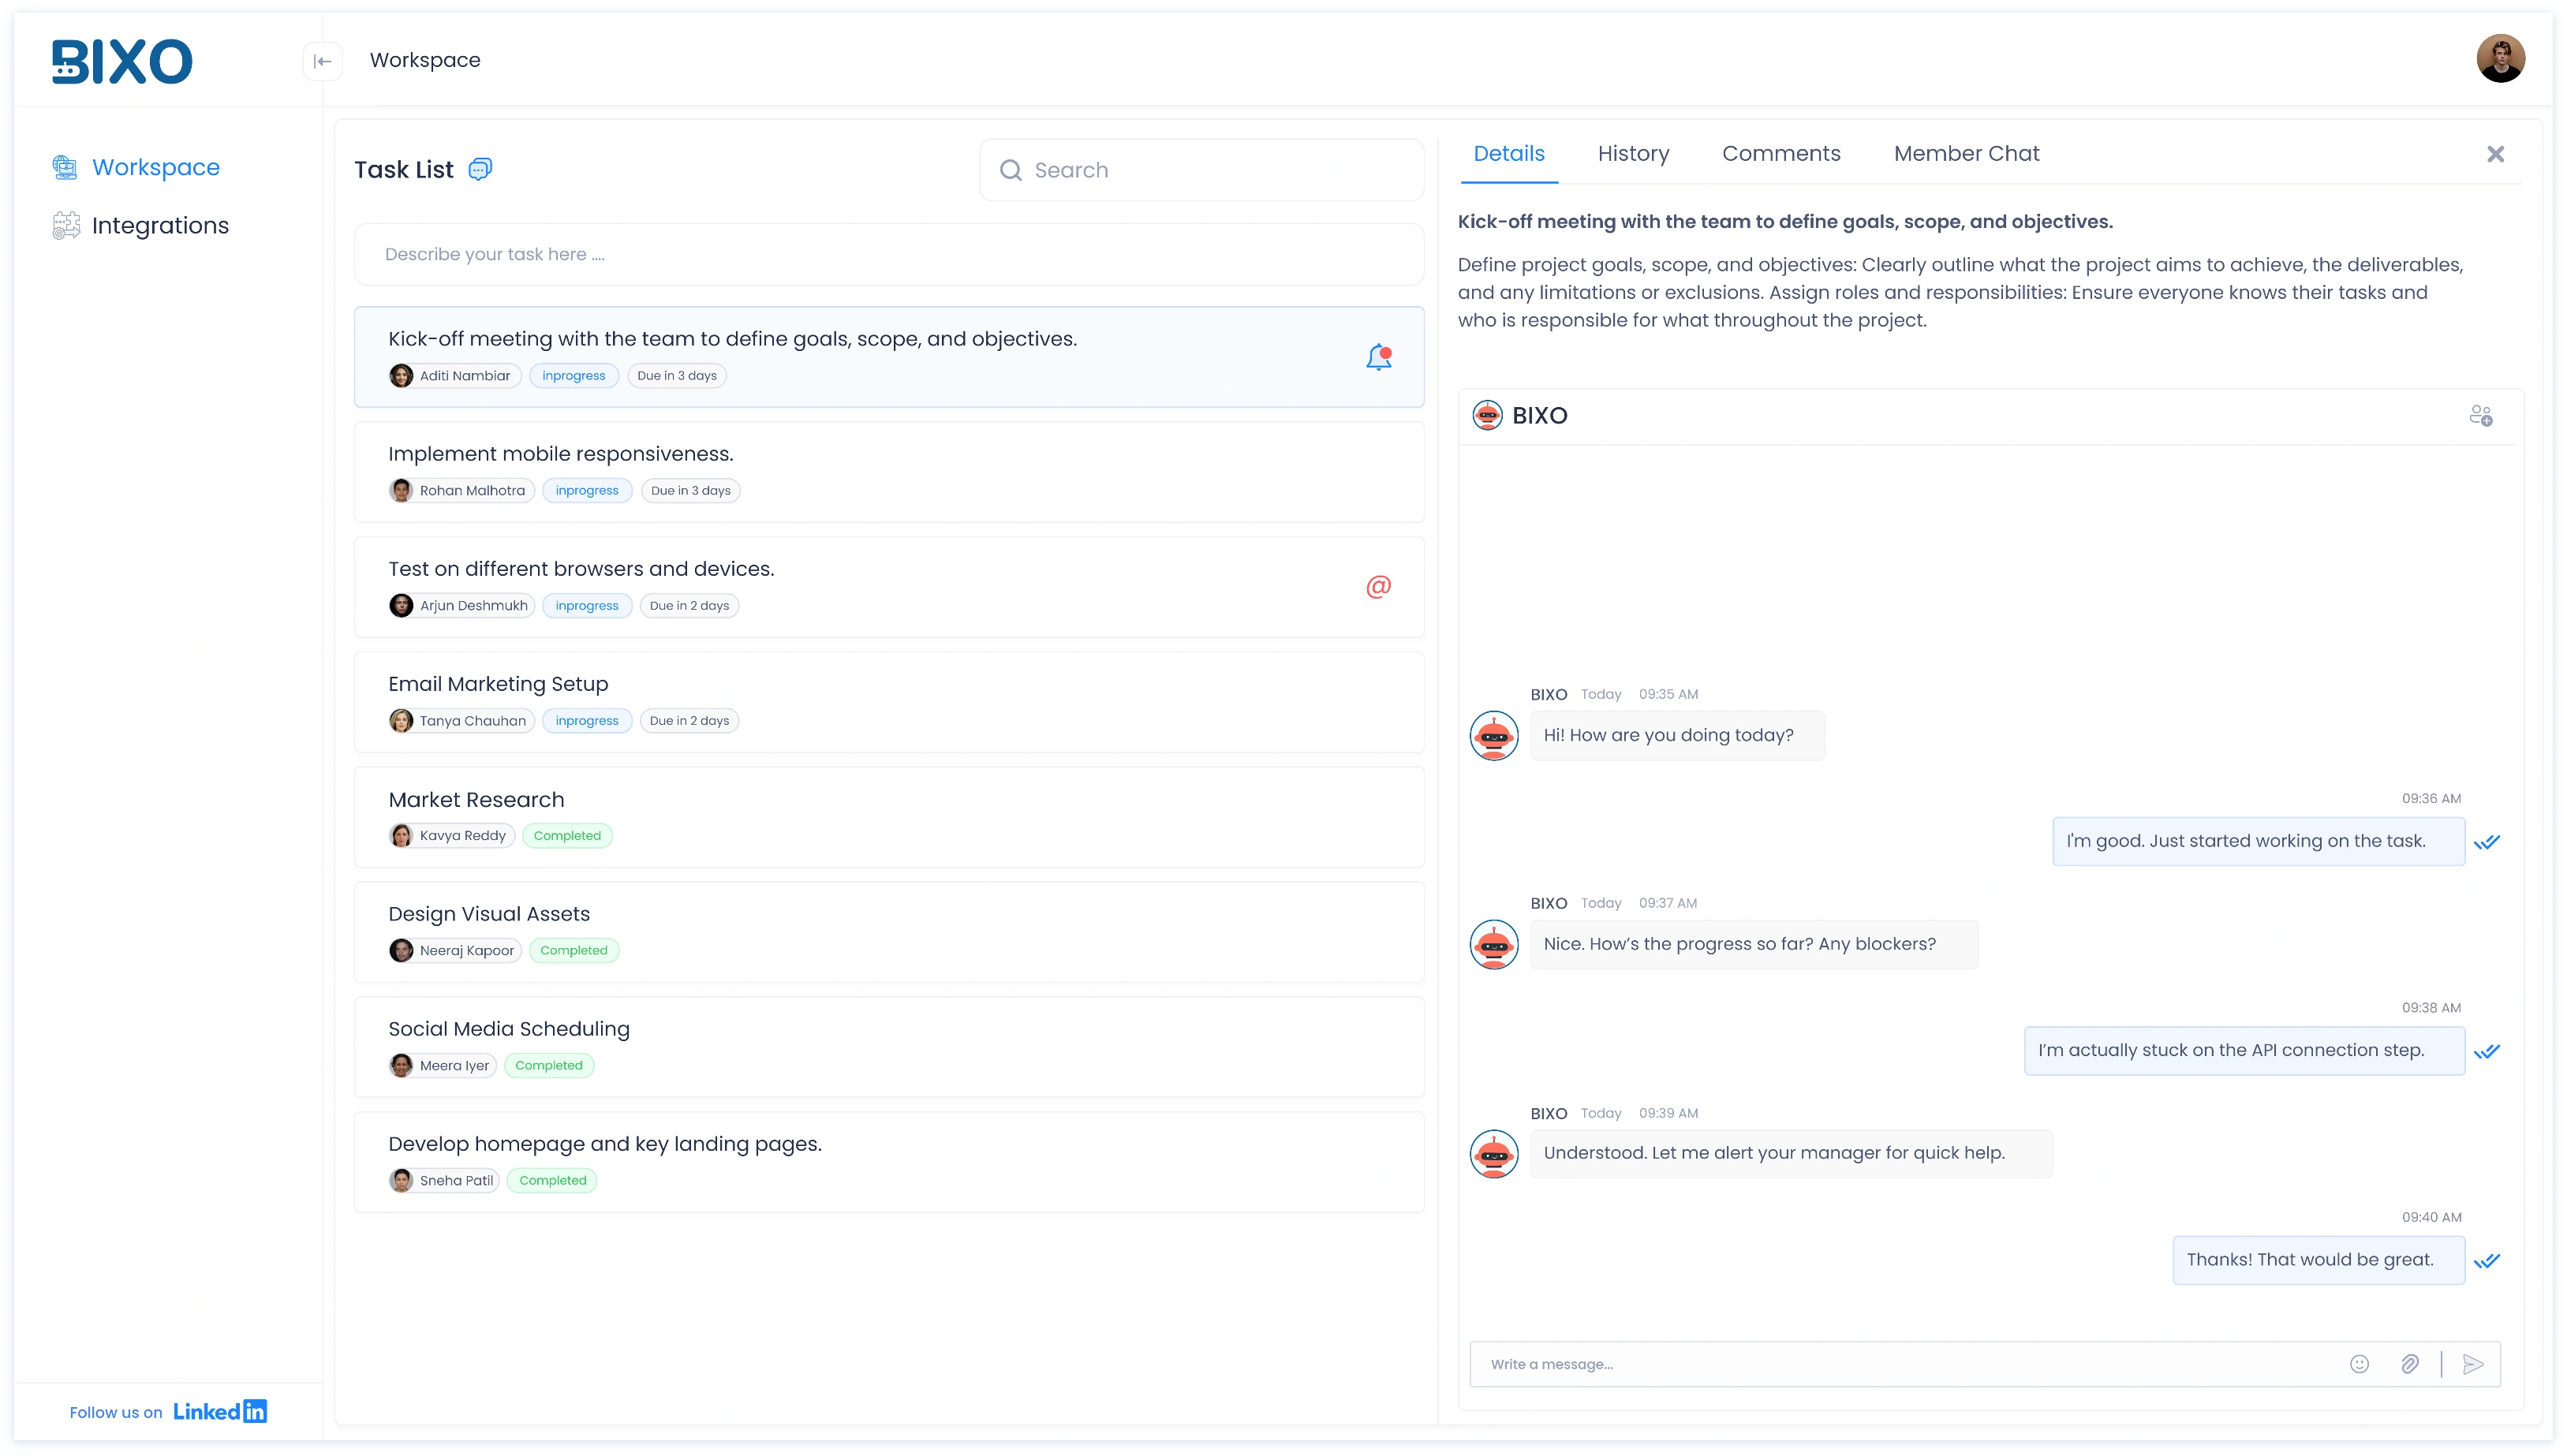
Task: Click the profile avatar in the top right
Action: [x=2501, y=58]
